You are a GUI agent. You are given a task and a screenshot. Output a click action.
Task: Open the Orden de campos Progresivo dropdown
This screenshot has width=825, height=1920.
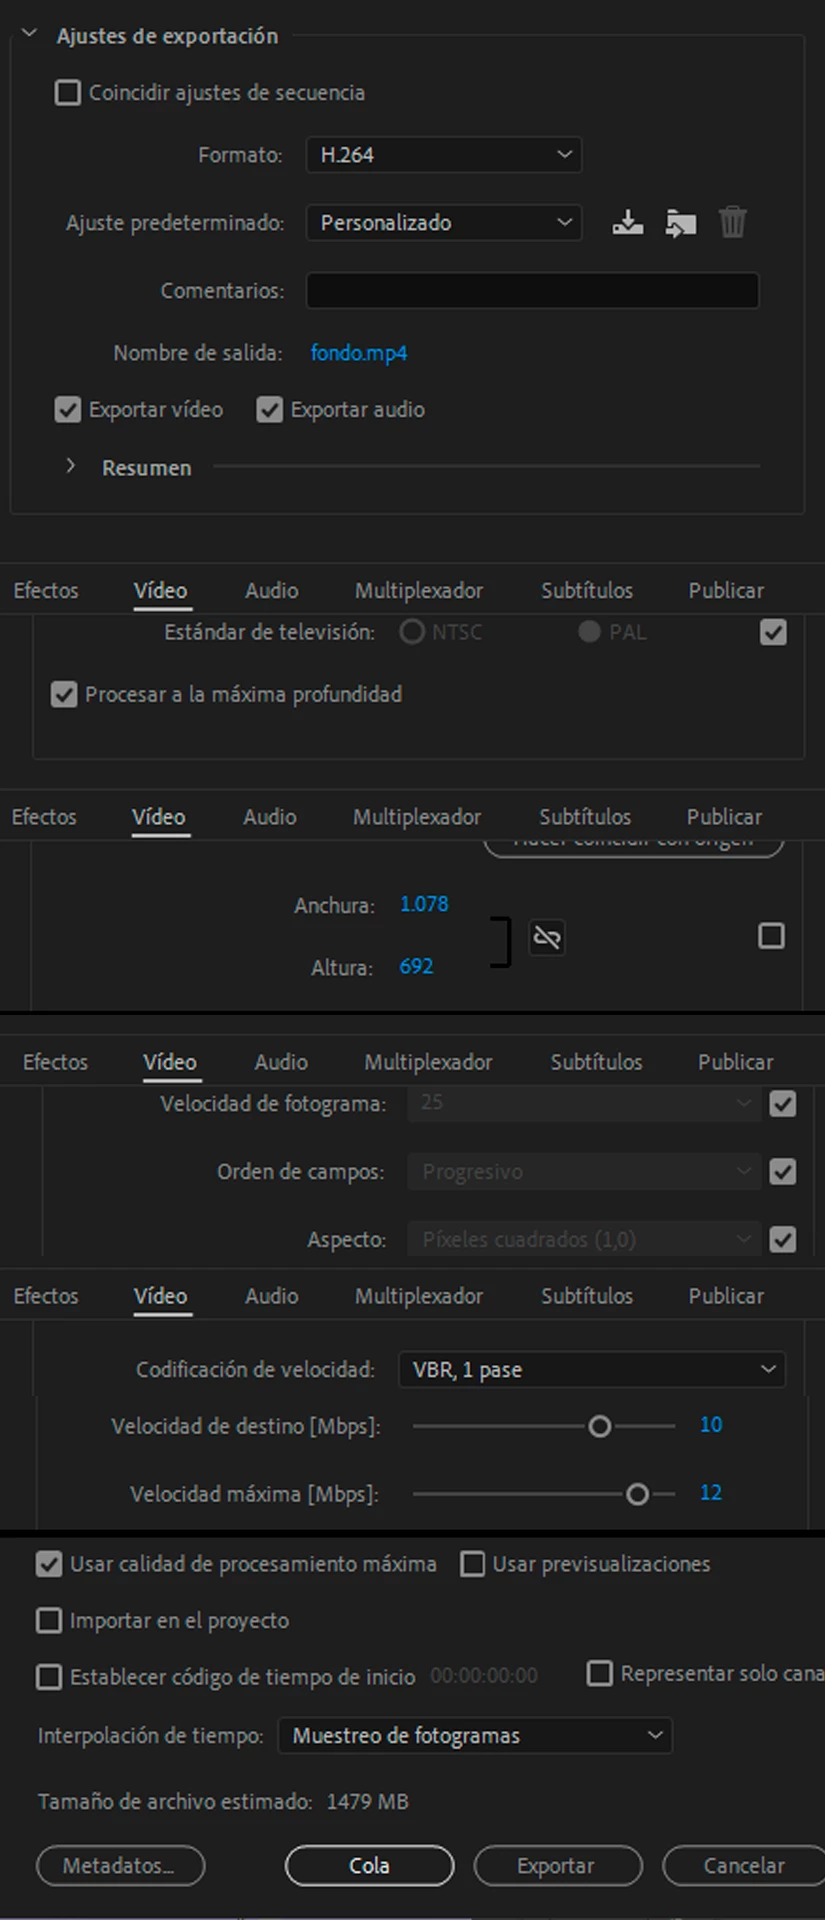pos(584,1171)
